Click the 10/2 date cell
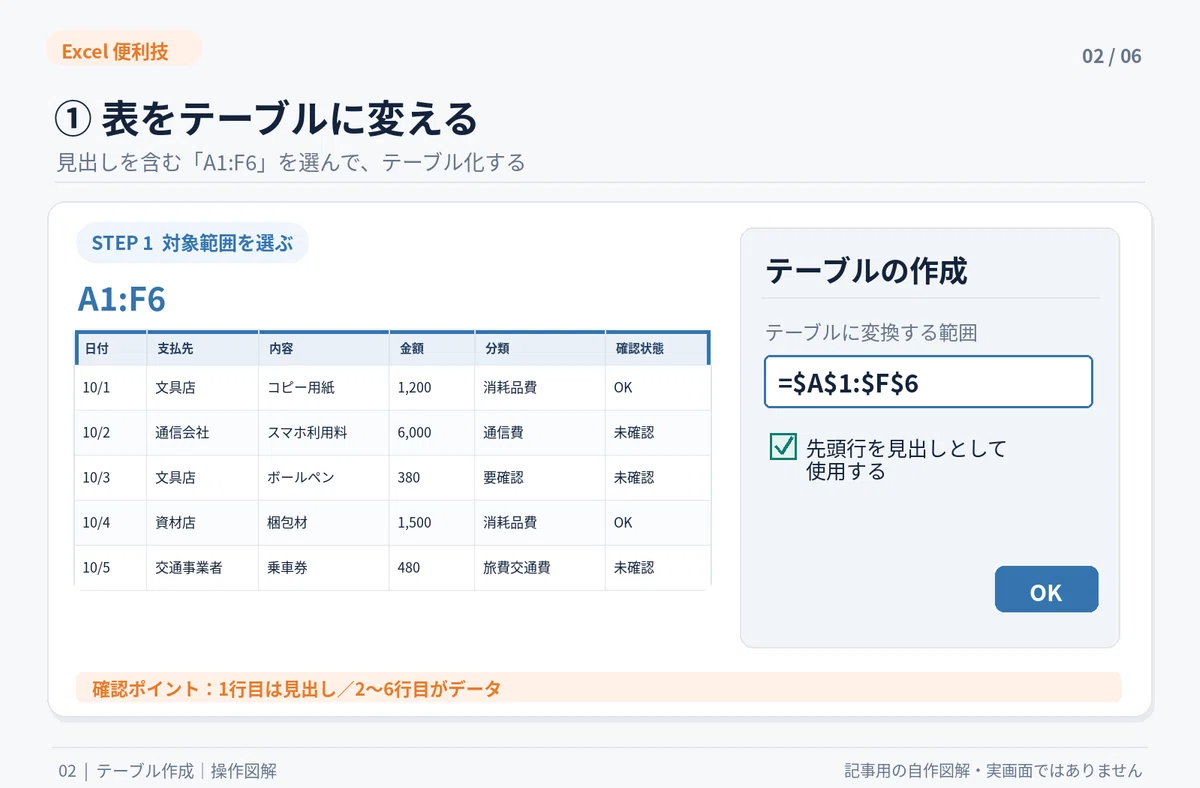This screenshot has width=1200, height=788. 112,433
